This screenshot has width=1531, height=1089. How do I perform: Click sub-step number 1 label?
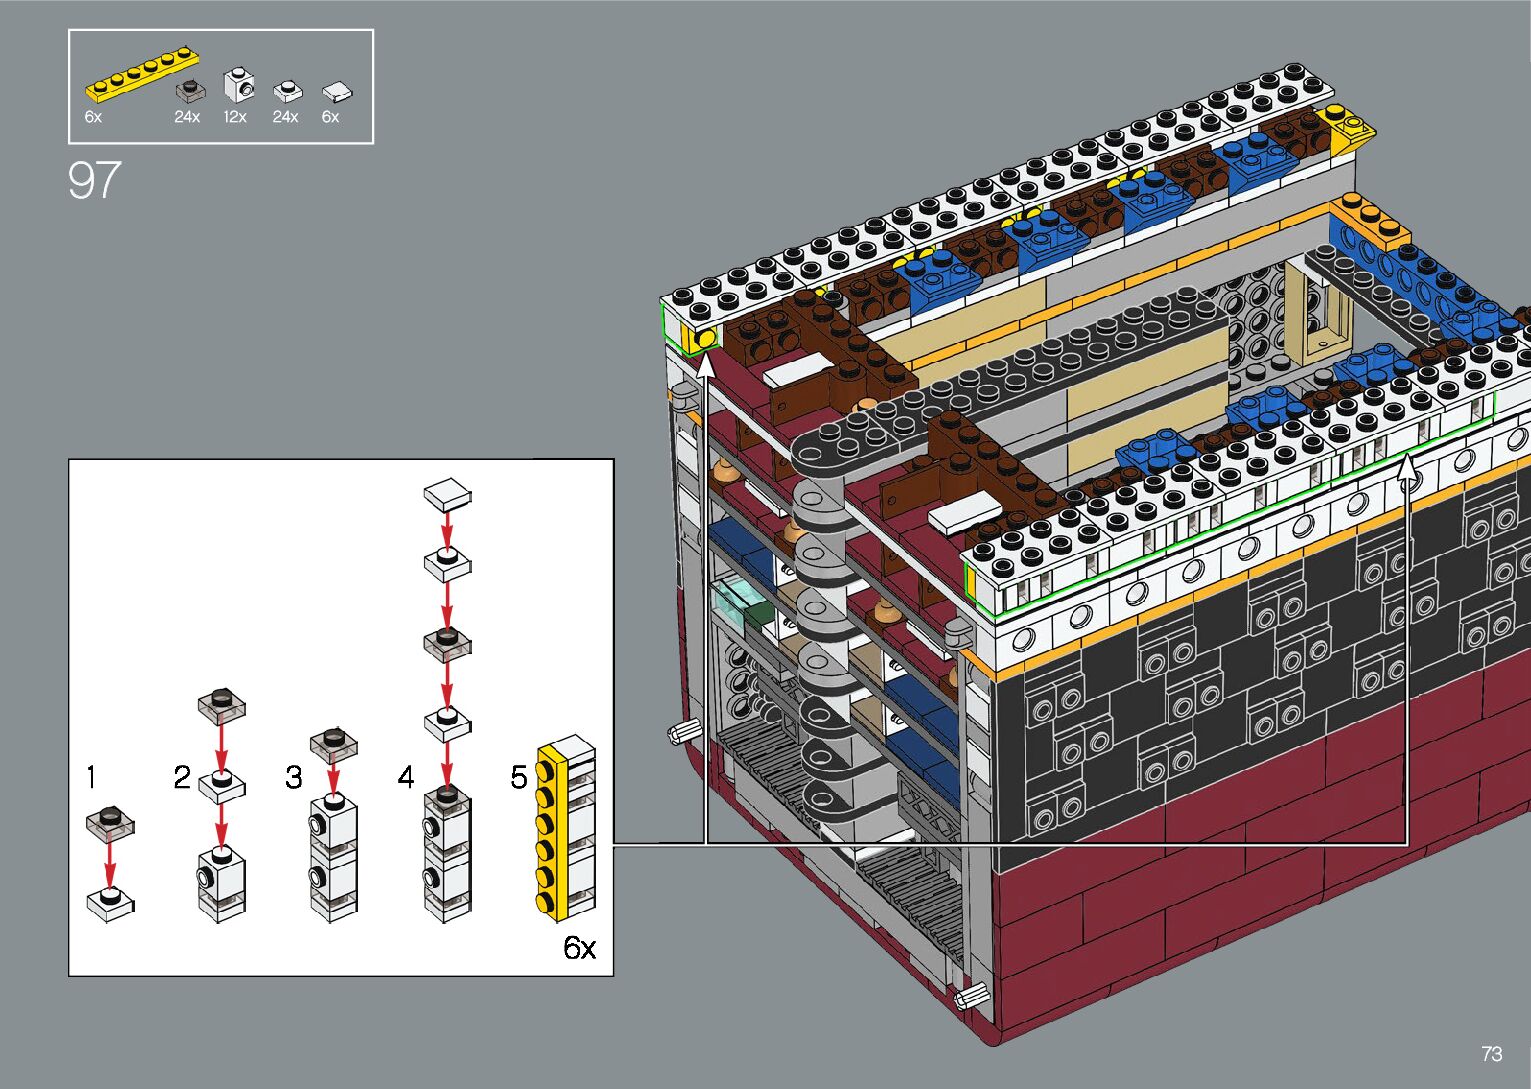pos(92,777)
